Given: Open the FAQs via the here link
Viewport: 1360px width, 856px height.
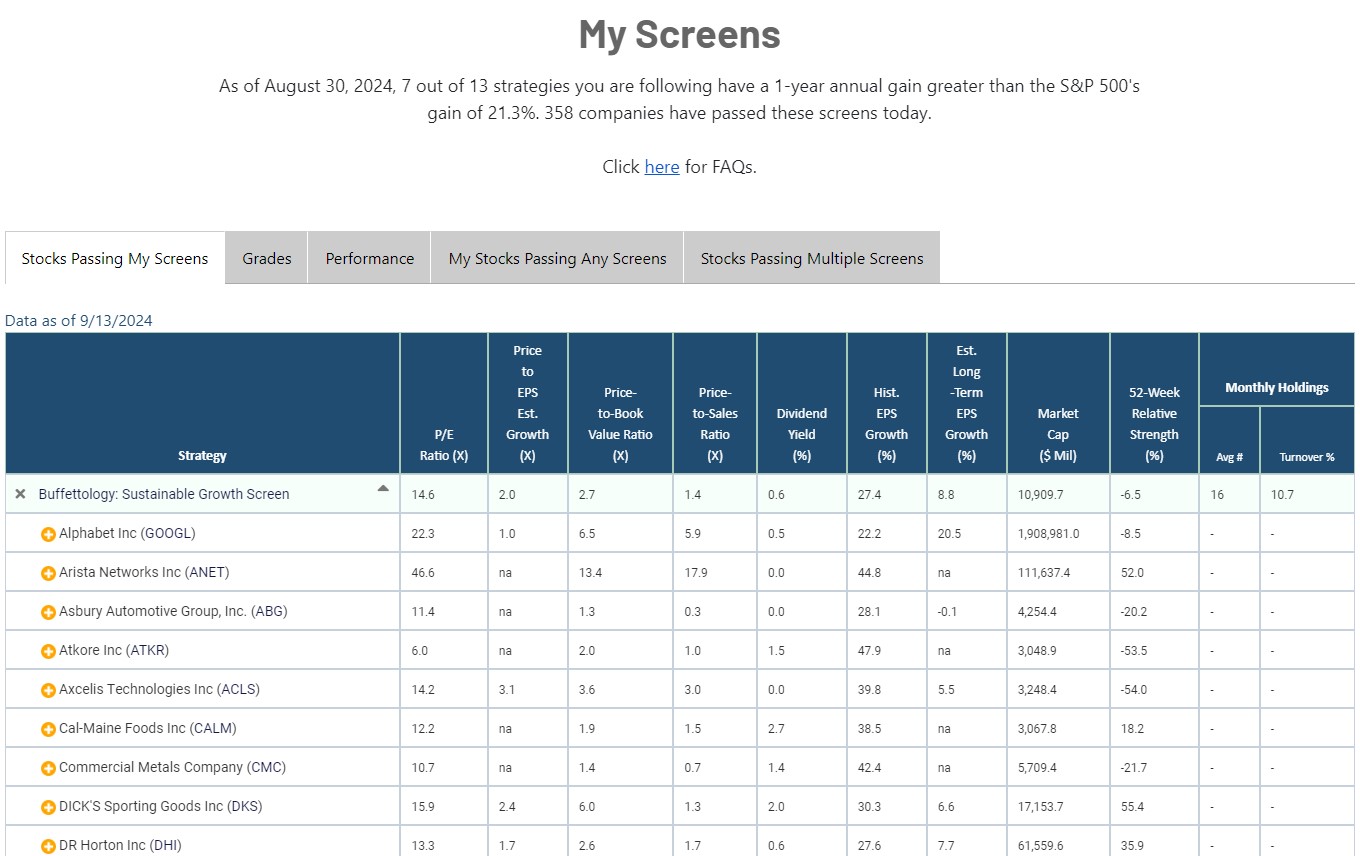Looking at the screenshot, I should (661, 166).
